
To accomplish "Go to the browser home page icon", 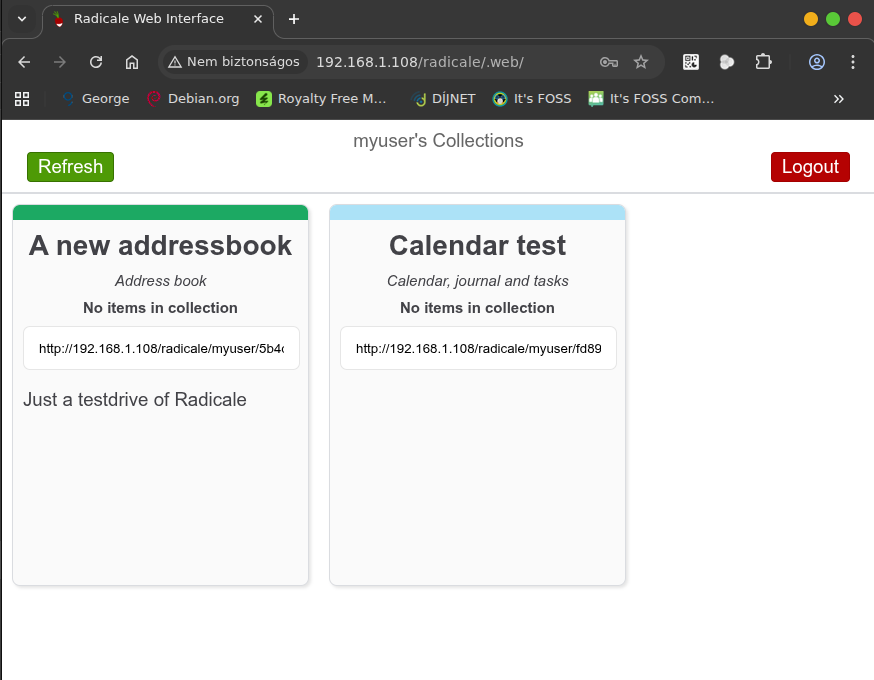I will pos(132,62).
